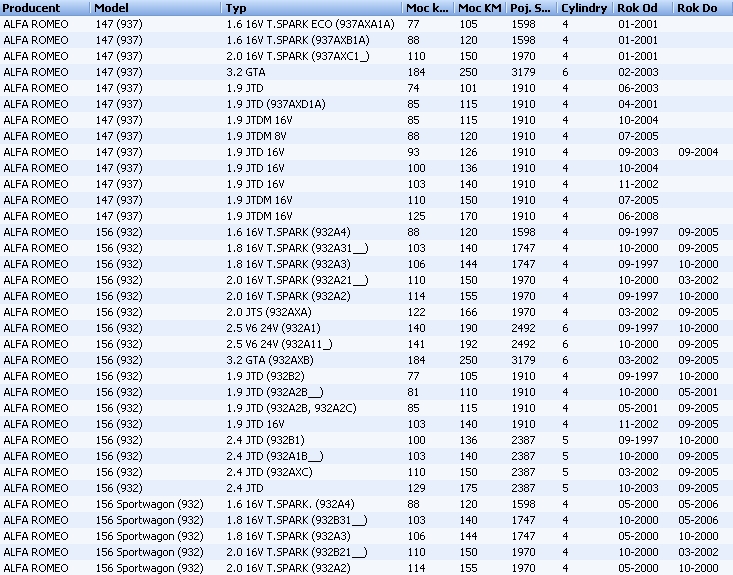The width and height of the screenshot is (733, 575).
Task: Click the Cylindry column header
Action: 585,8
